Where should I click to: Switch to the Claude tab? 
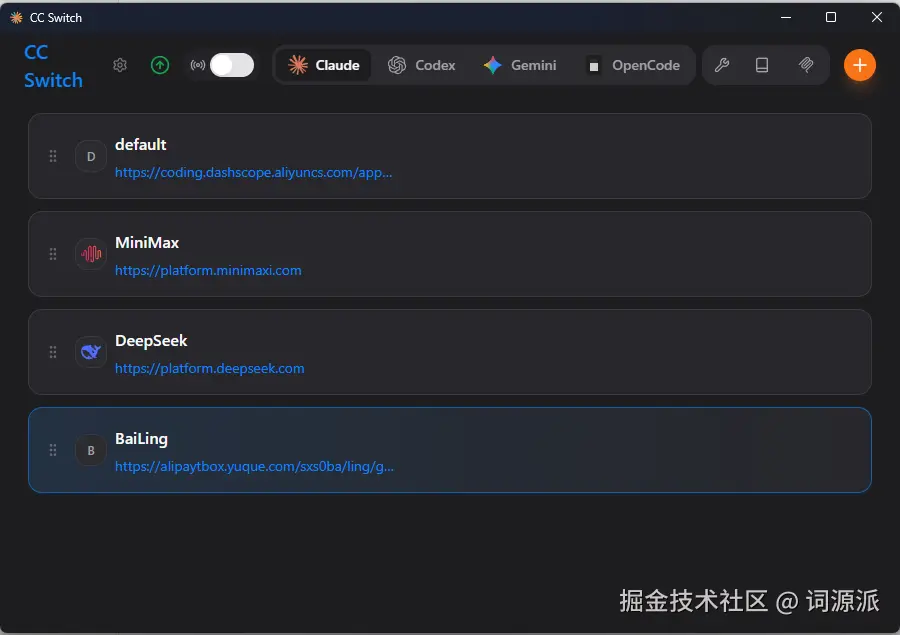click(324, 65)
